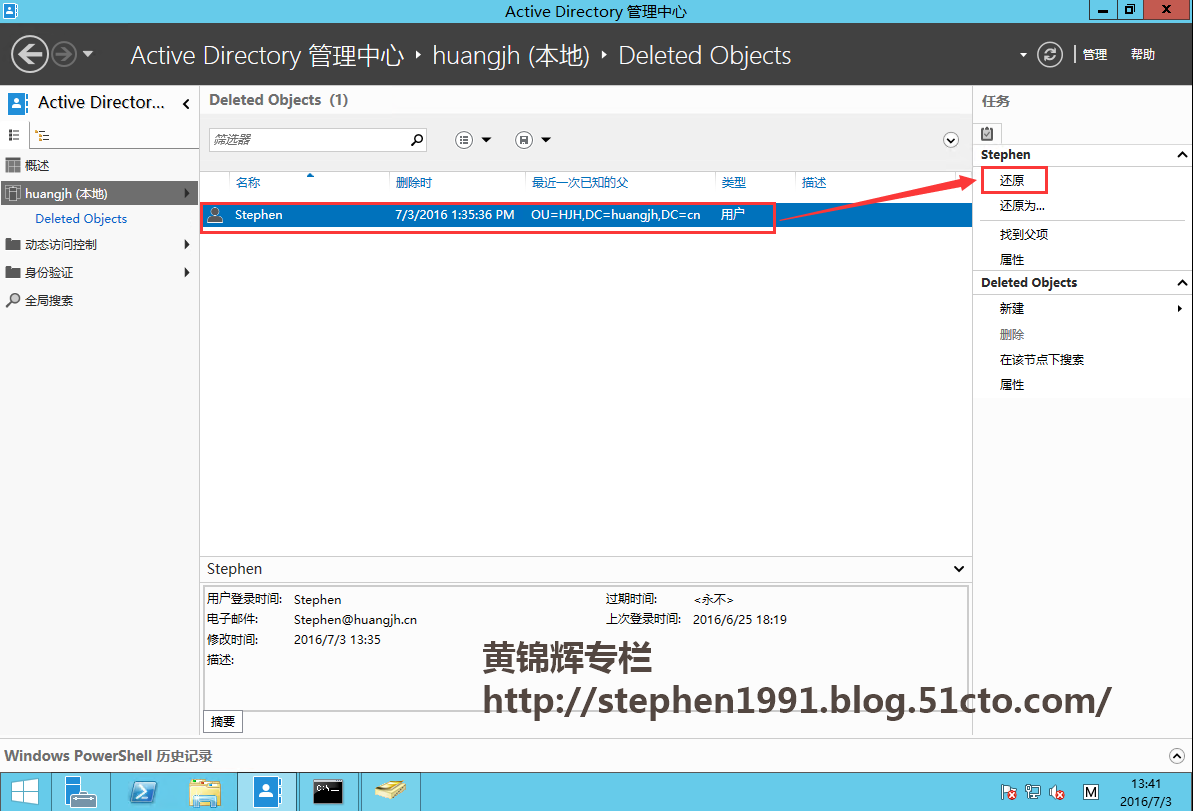Click 还原为... task
This screenshot has height=811, width=1193.
click(x=1022, y=205)
